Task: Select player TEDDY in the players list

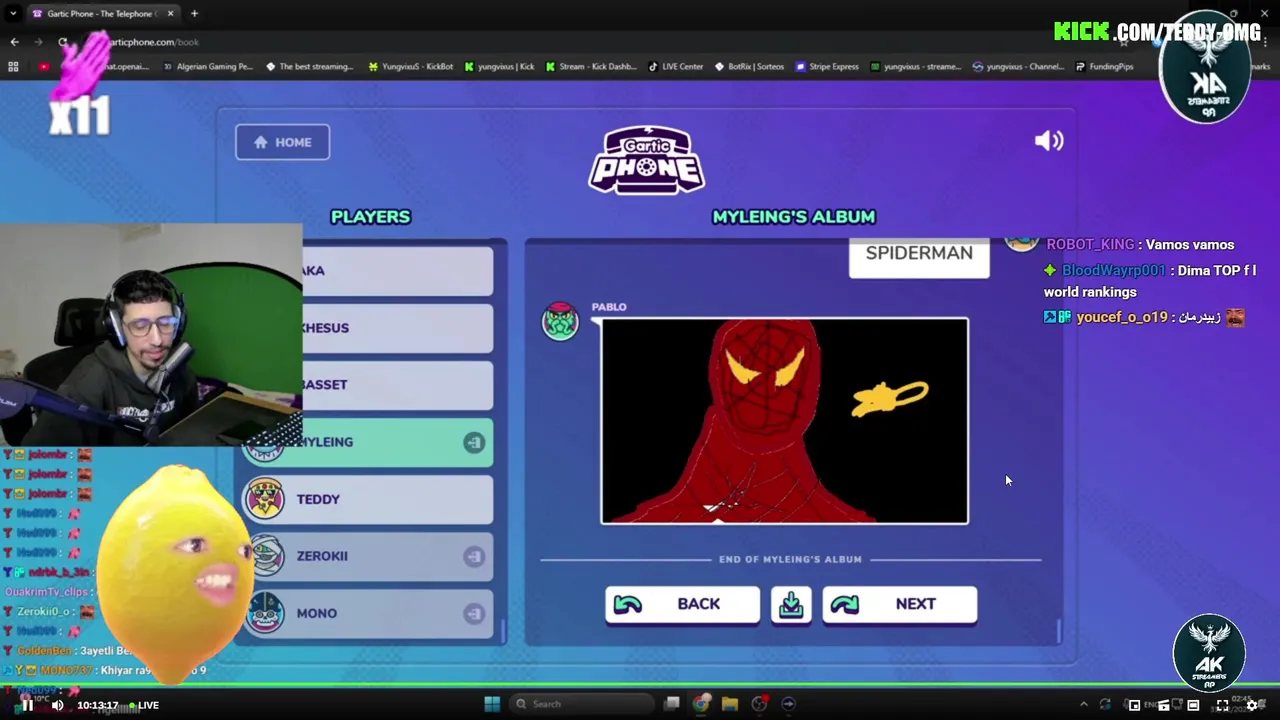Action: tap(368, 499)
